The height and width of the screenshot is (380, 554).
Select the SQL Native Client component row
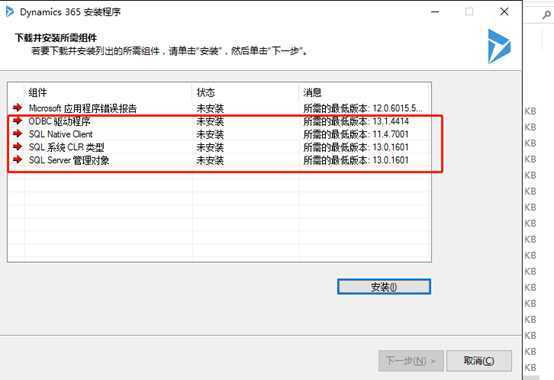tap(219, 134)
